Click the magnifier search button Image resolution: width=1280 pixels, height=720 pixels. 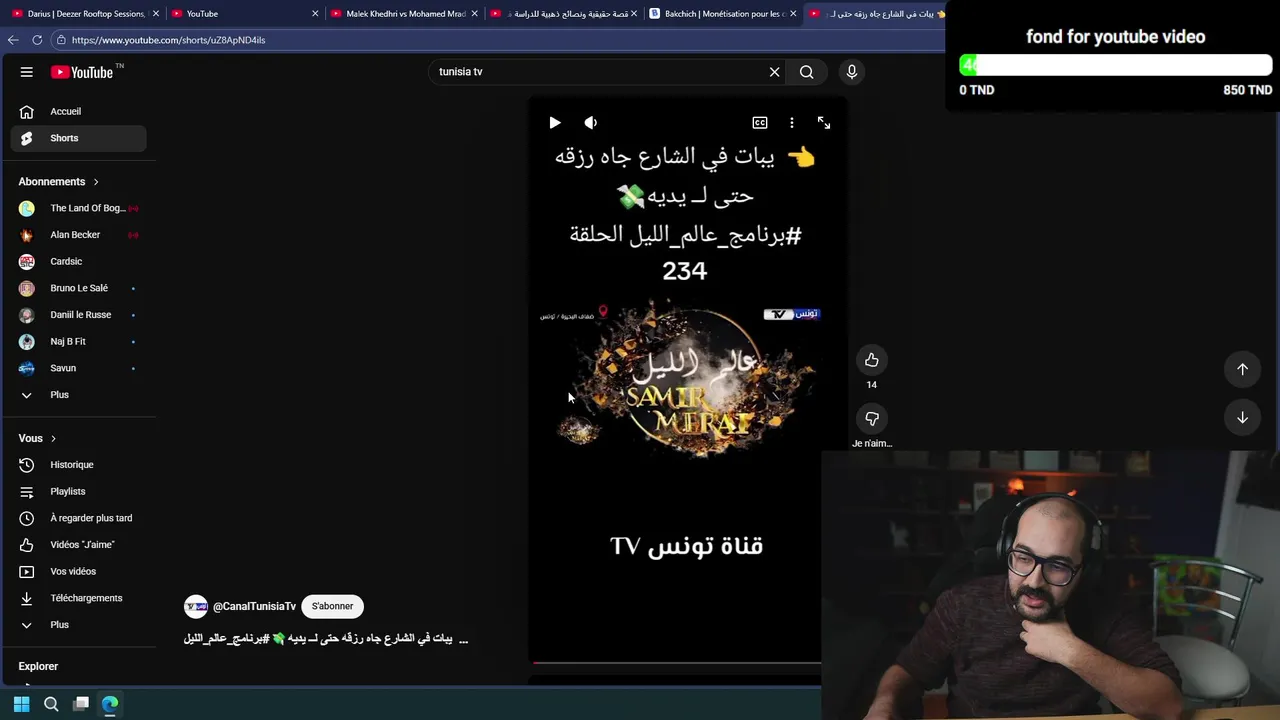[x=806, y=72]
